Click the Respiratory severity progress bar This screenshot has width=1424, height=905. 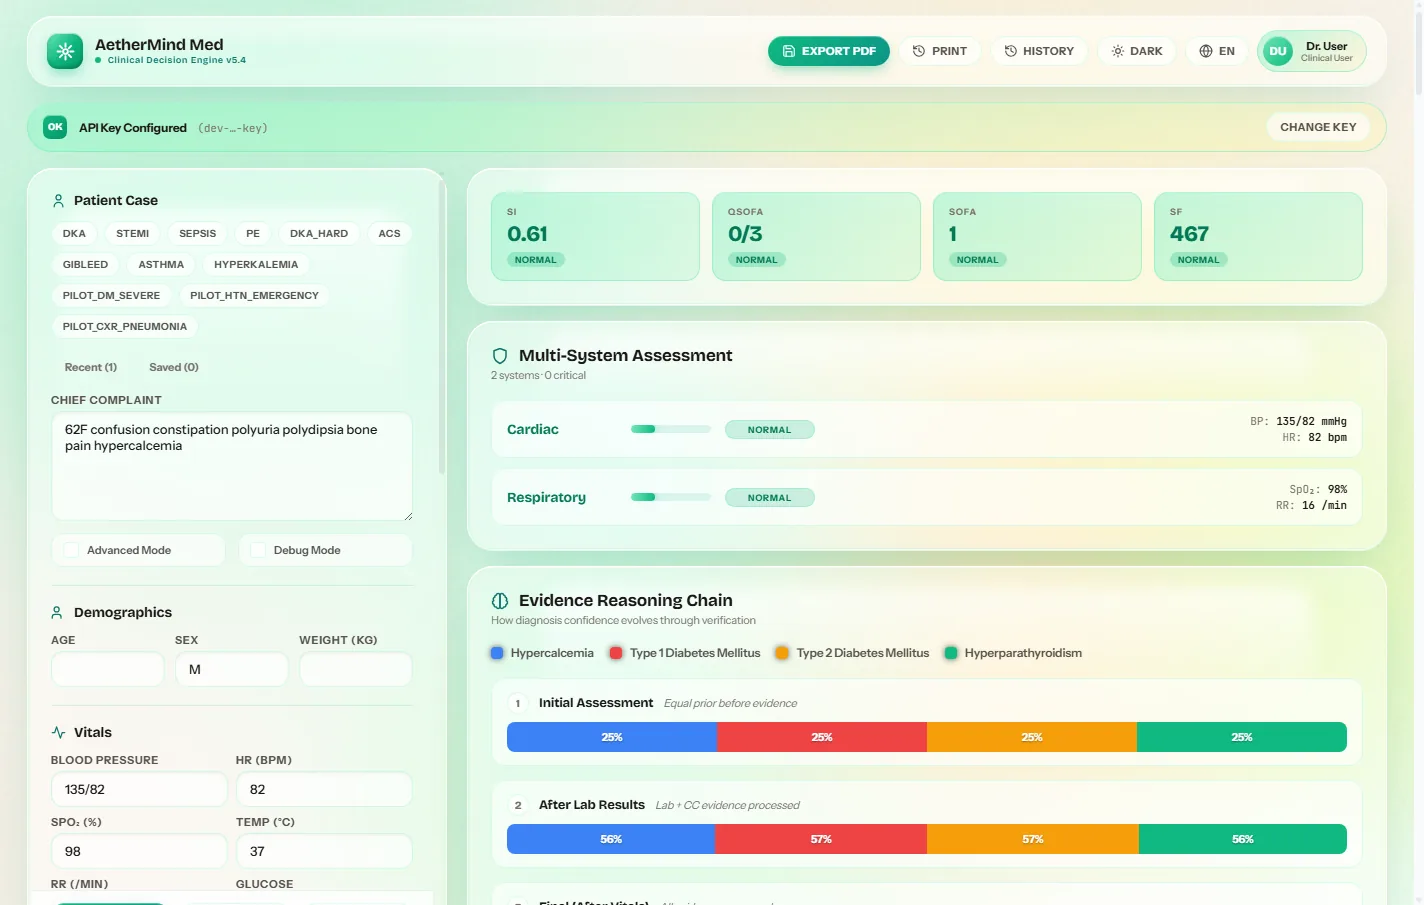tap(671, 497)
